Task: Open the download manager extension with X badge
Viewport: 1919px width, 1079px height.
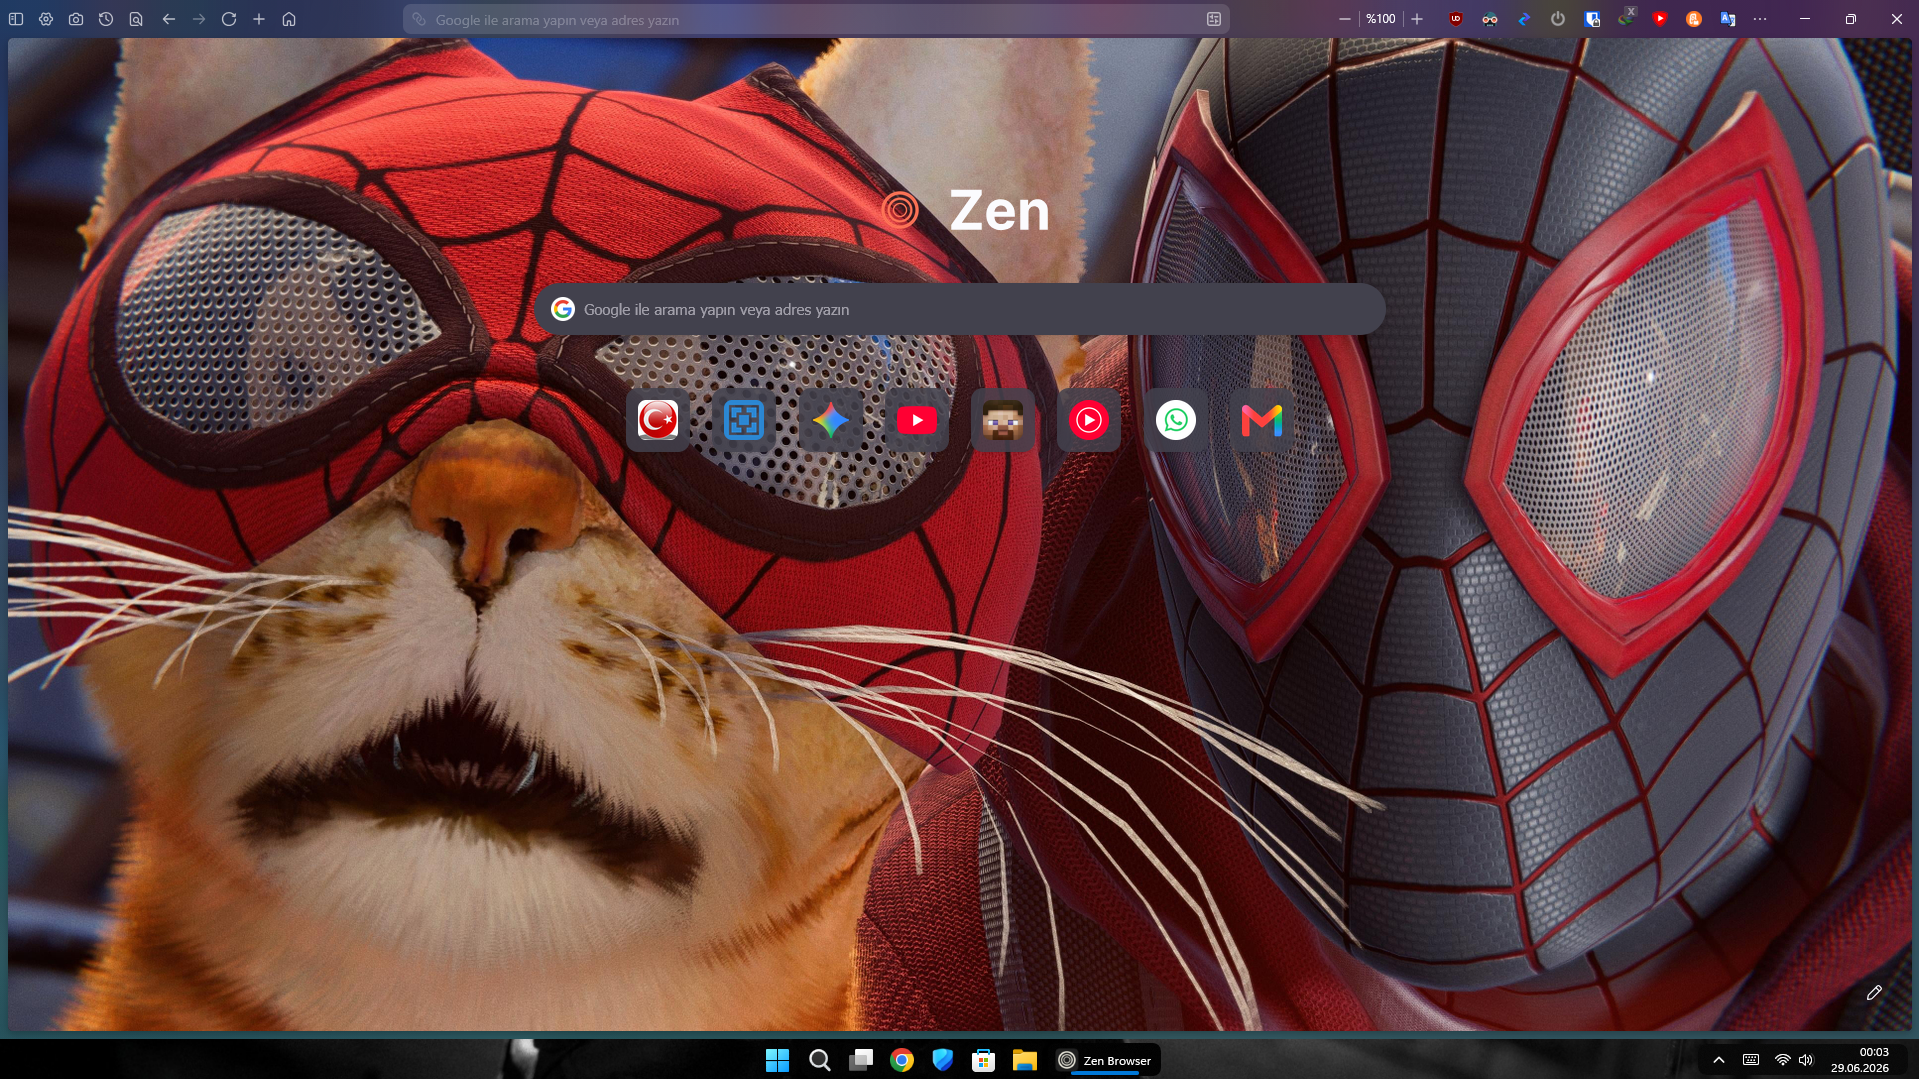Action: 1626,18
